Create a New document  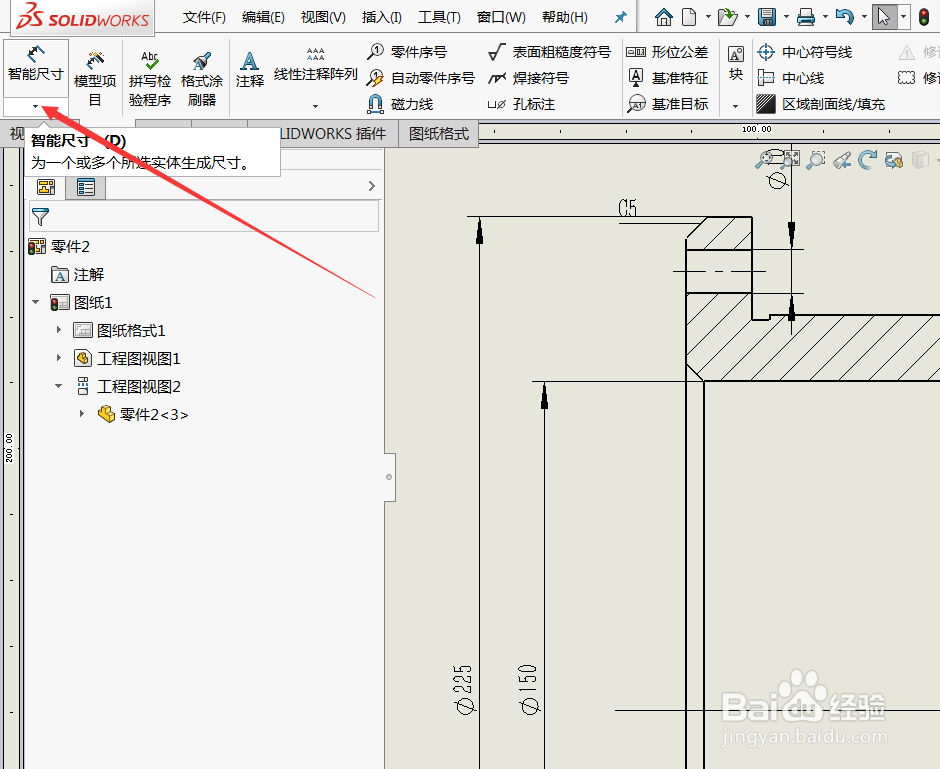(x=690, y=17)
